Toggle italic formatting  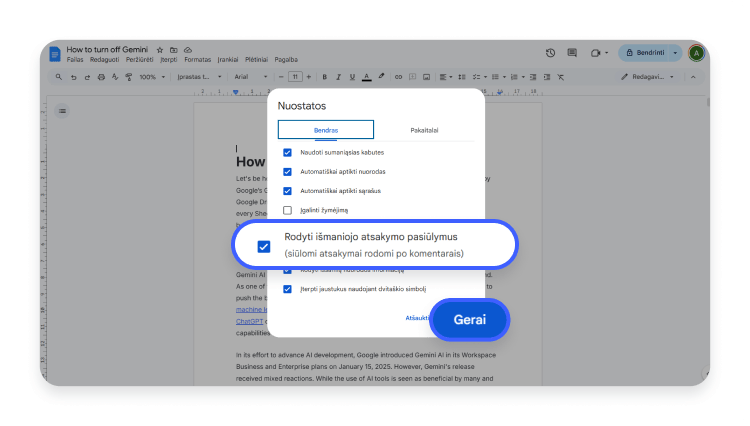click(338, 77)
